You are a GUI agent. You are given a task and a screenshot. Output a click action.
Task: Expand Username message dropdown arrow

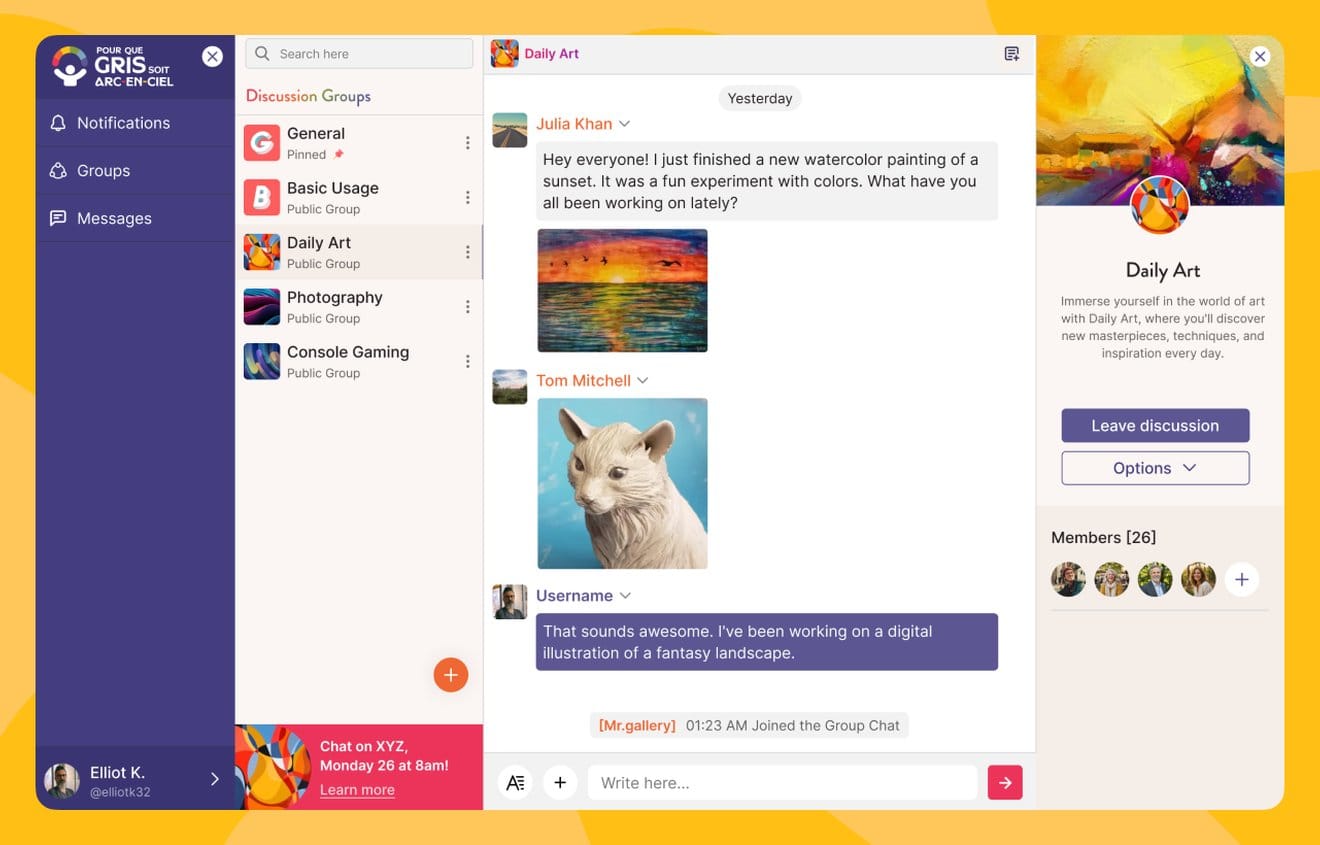625,596
